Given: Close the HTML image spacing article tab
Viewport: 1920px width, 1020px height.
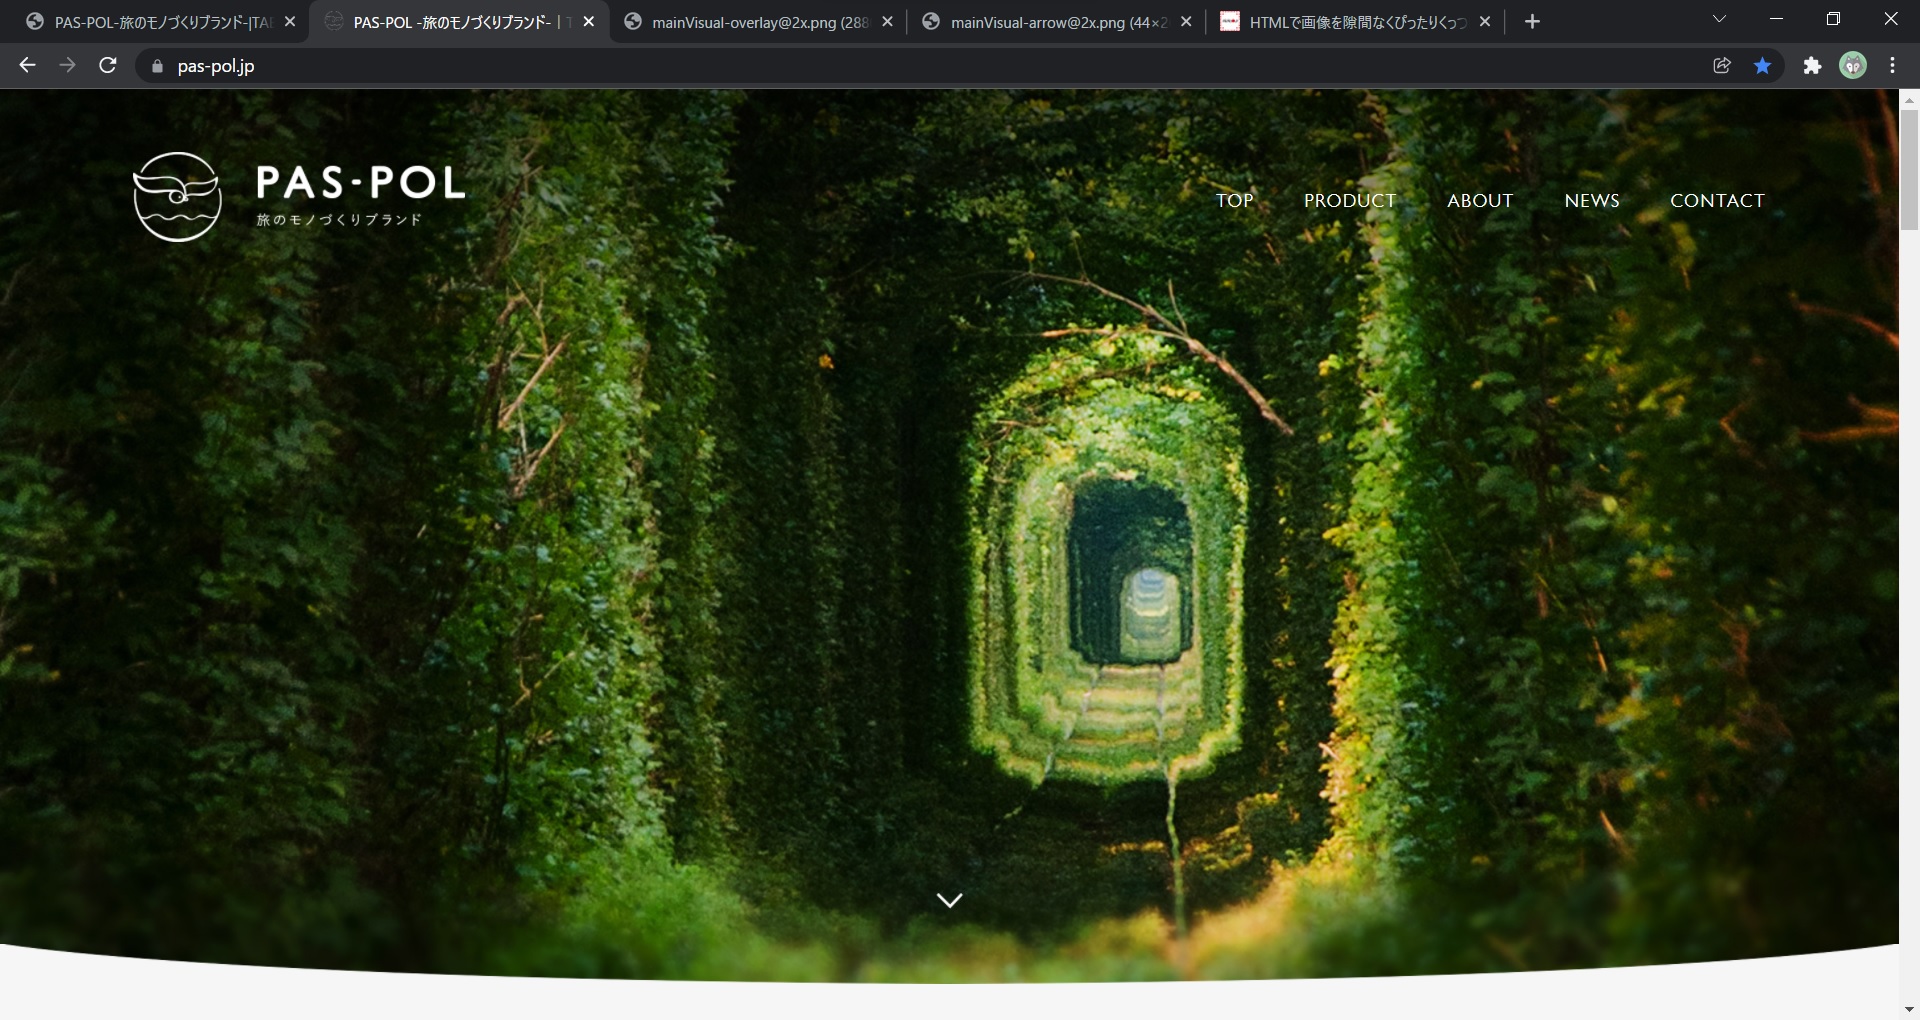Looking at the screenshot, I should point(1485,22).
